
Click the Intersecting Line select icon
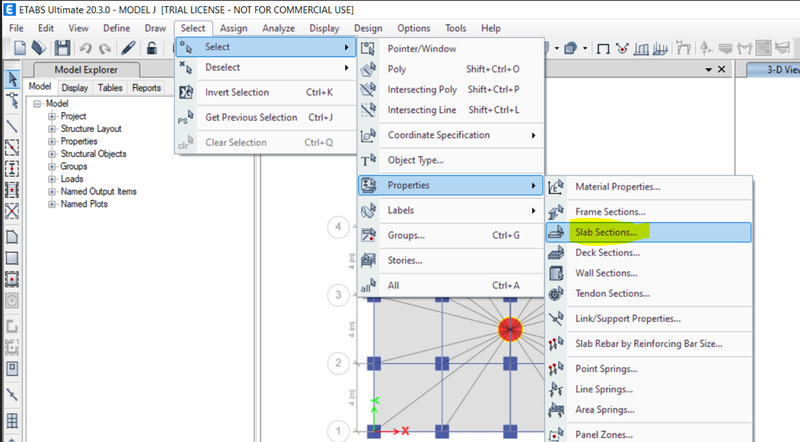(x=368, y=110)
